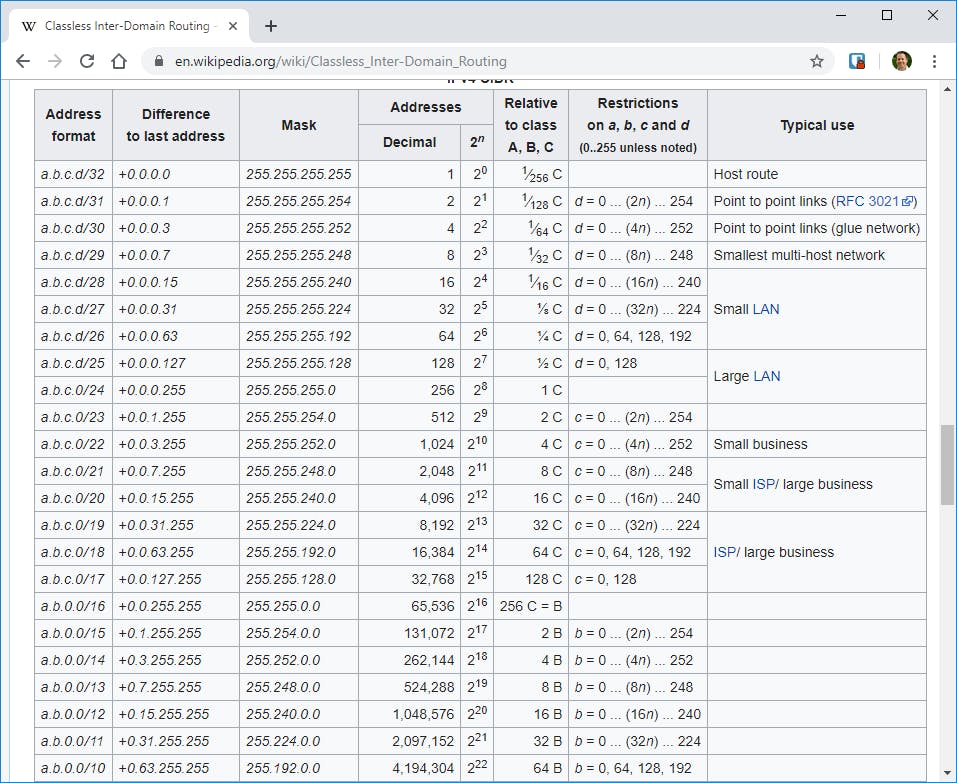Viewport: 957px width, 783px height.
Task: Close the Classless Inter-Domain Routing tab
Action: (x=232, y=26)
